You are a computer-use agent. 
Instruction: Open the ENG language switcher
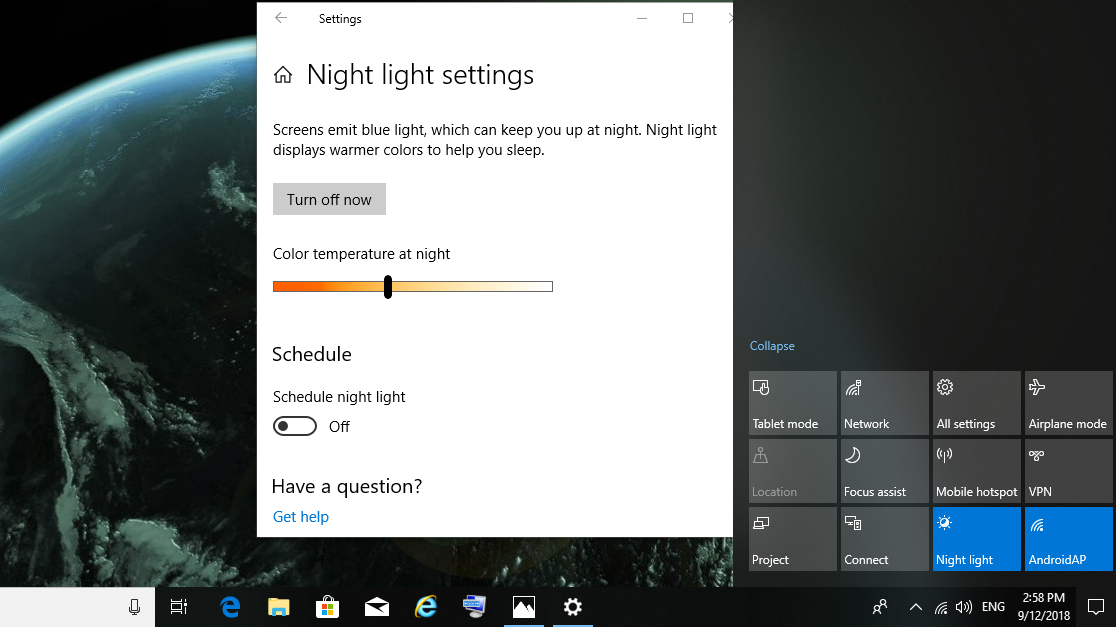[x=993, y=606]
